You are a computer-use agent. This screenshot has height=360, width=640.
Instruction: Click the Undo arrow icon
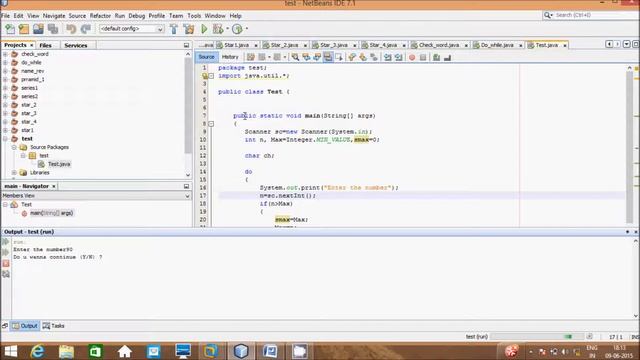[x=71, y=29]
